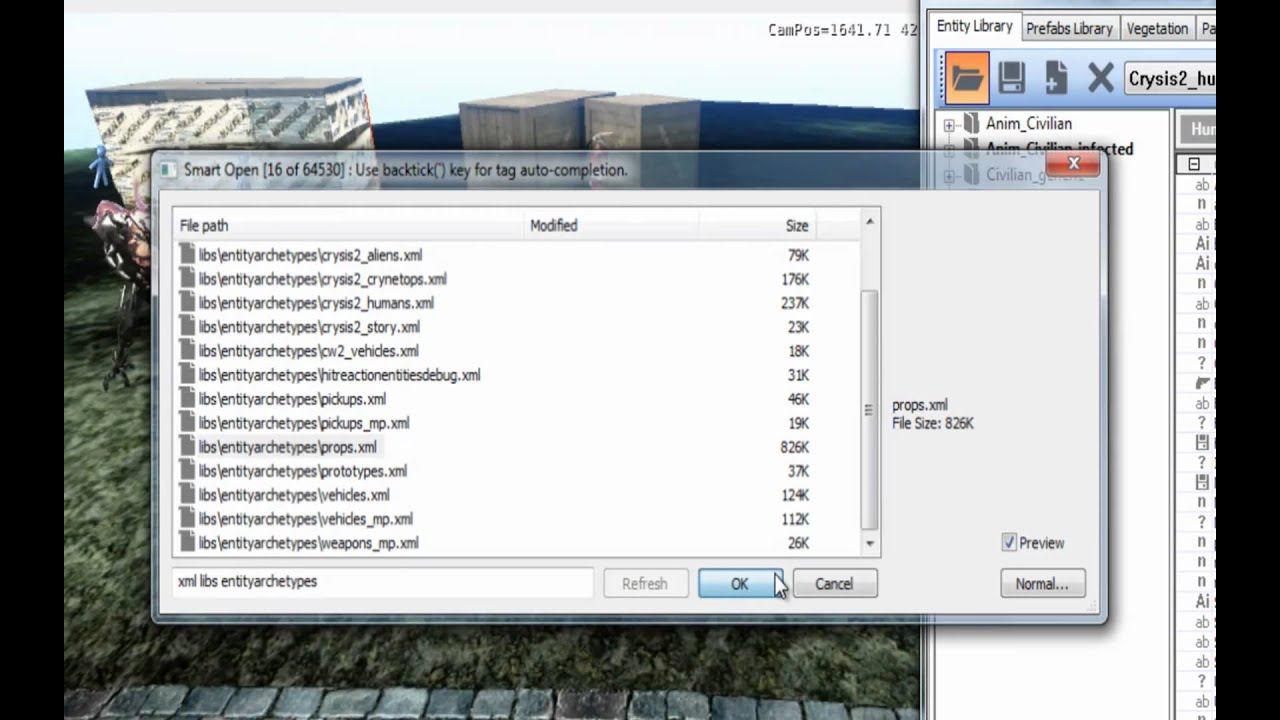
Task: Click the greyed-out Refresh button
Action: [x=644, y=584]
